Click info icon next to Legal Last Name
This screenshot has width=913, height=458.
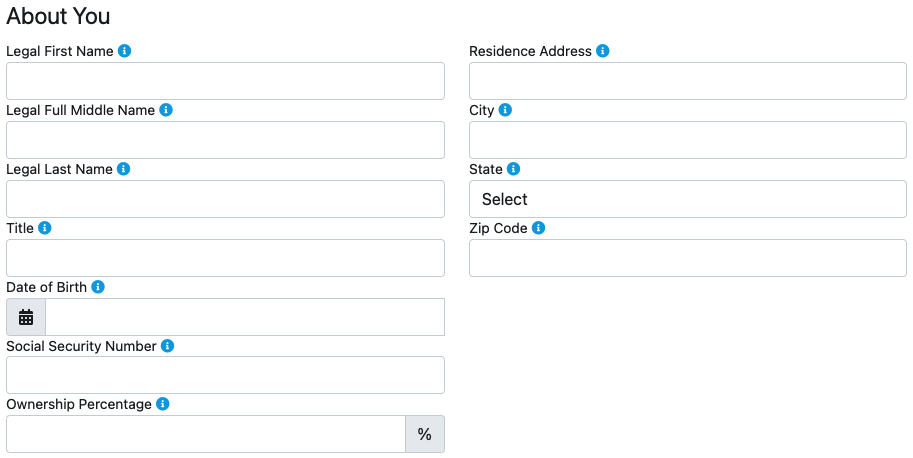[x=123, y=169]
